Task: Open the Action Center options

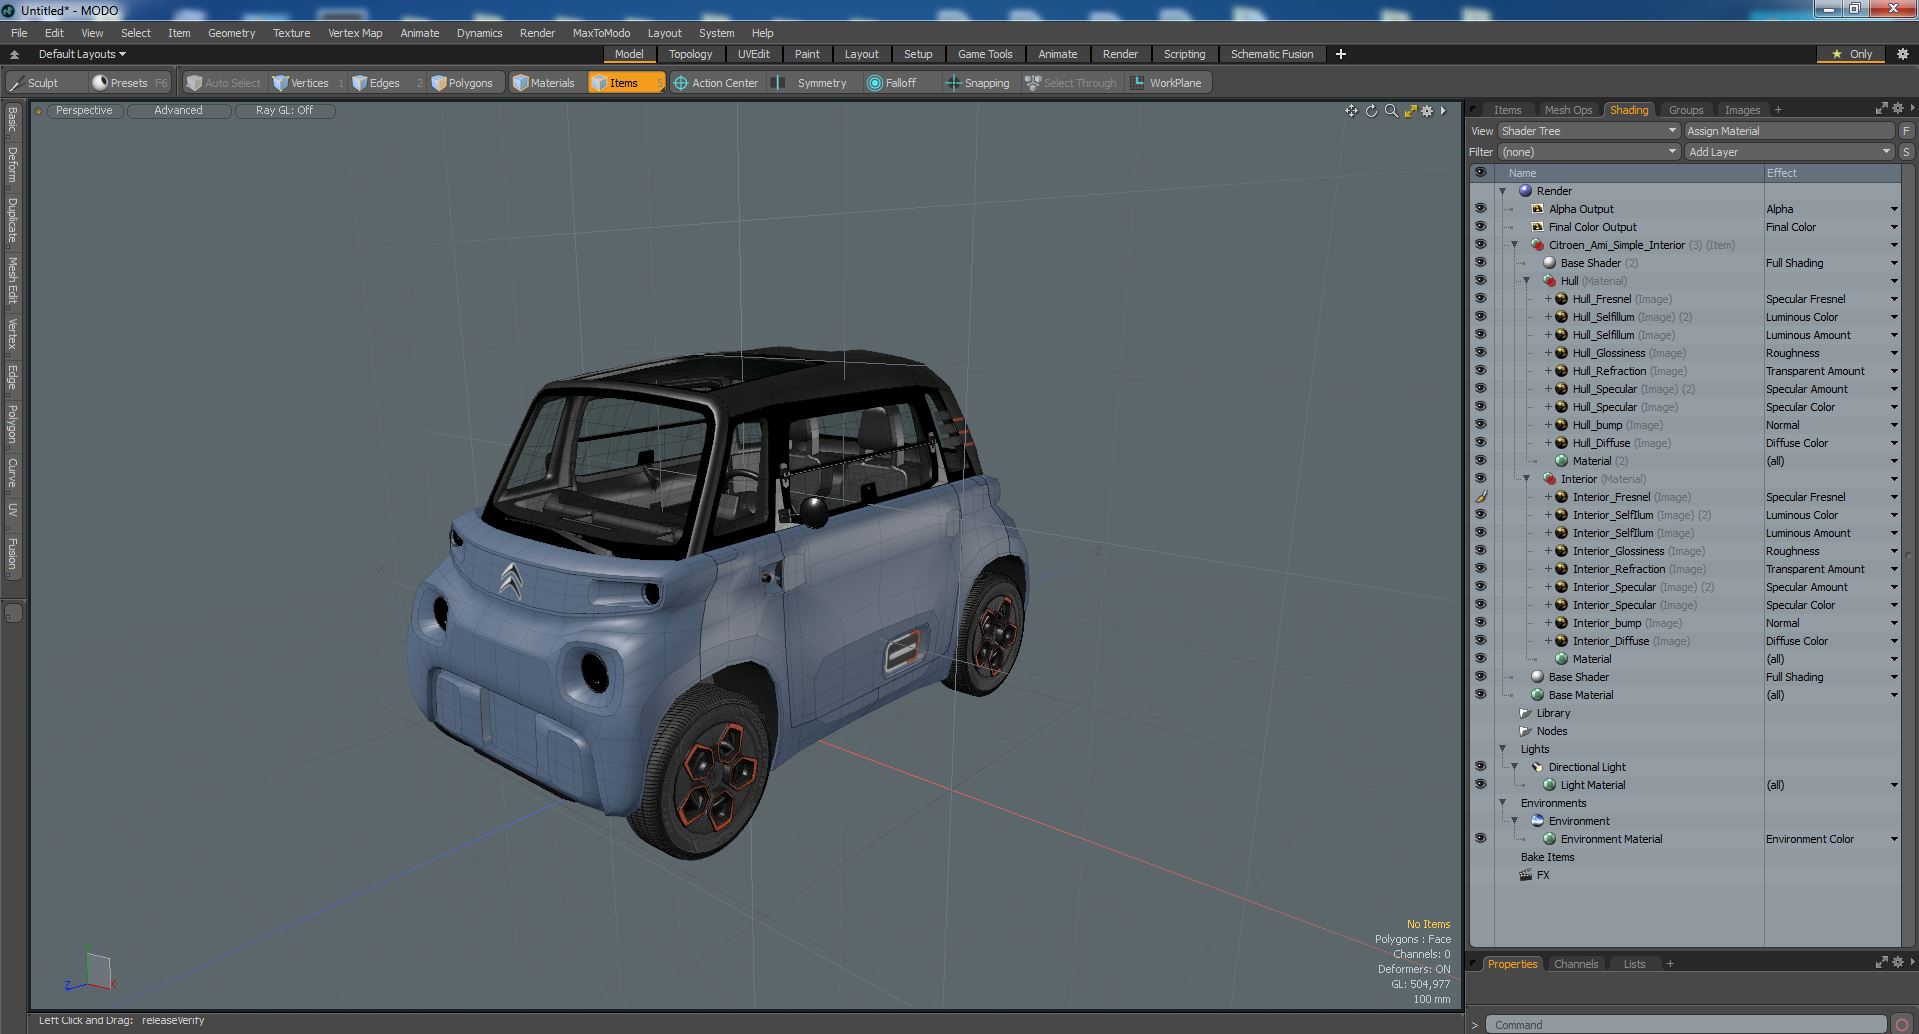Action: click(716, 83)
